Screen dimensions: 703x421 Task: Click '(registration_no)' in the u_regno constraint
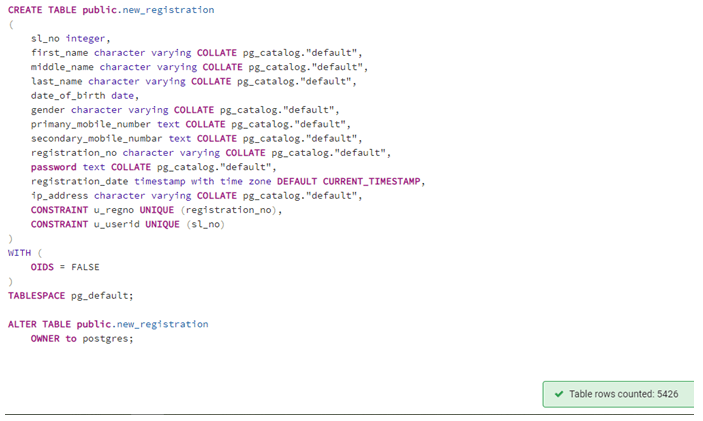(228, 210)
